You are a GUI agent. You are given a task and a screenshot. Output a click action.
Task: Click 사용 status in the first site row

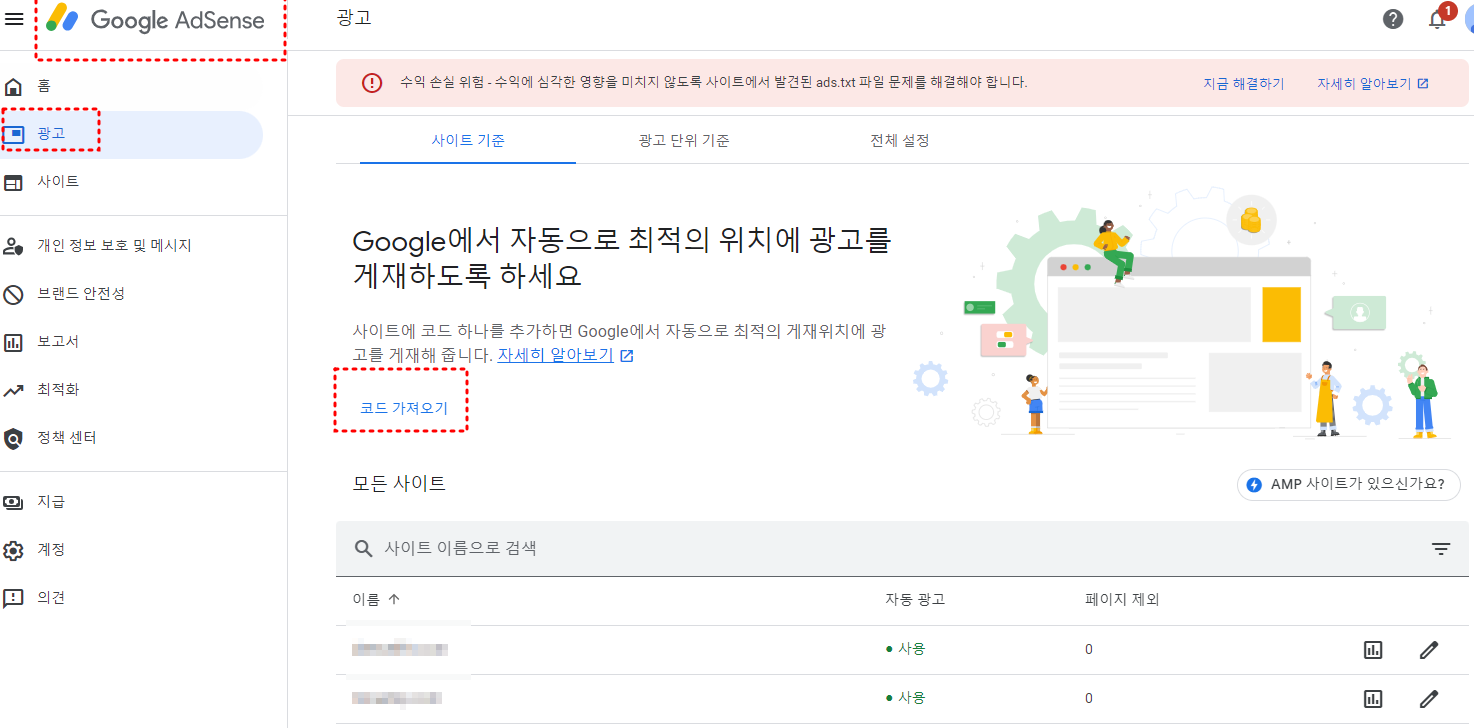click(906, 650)
